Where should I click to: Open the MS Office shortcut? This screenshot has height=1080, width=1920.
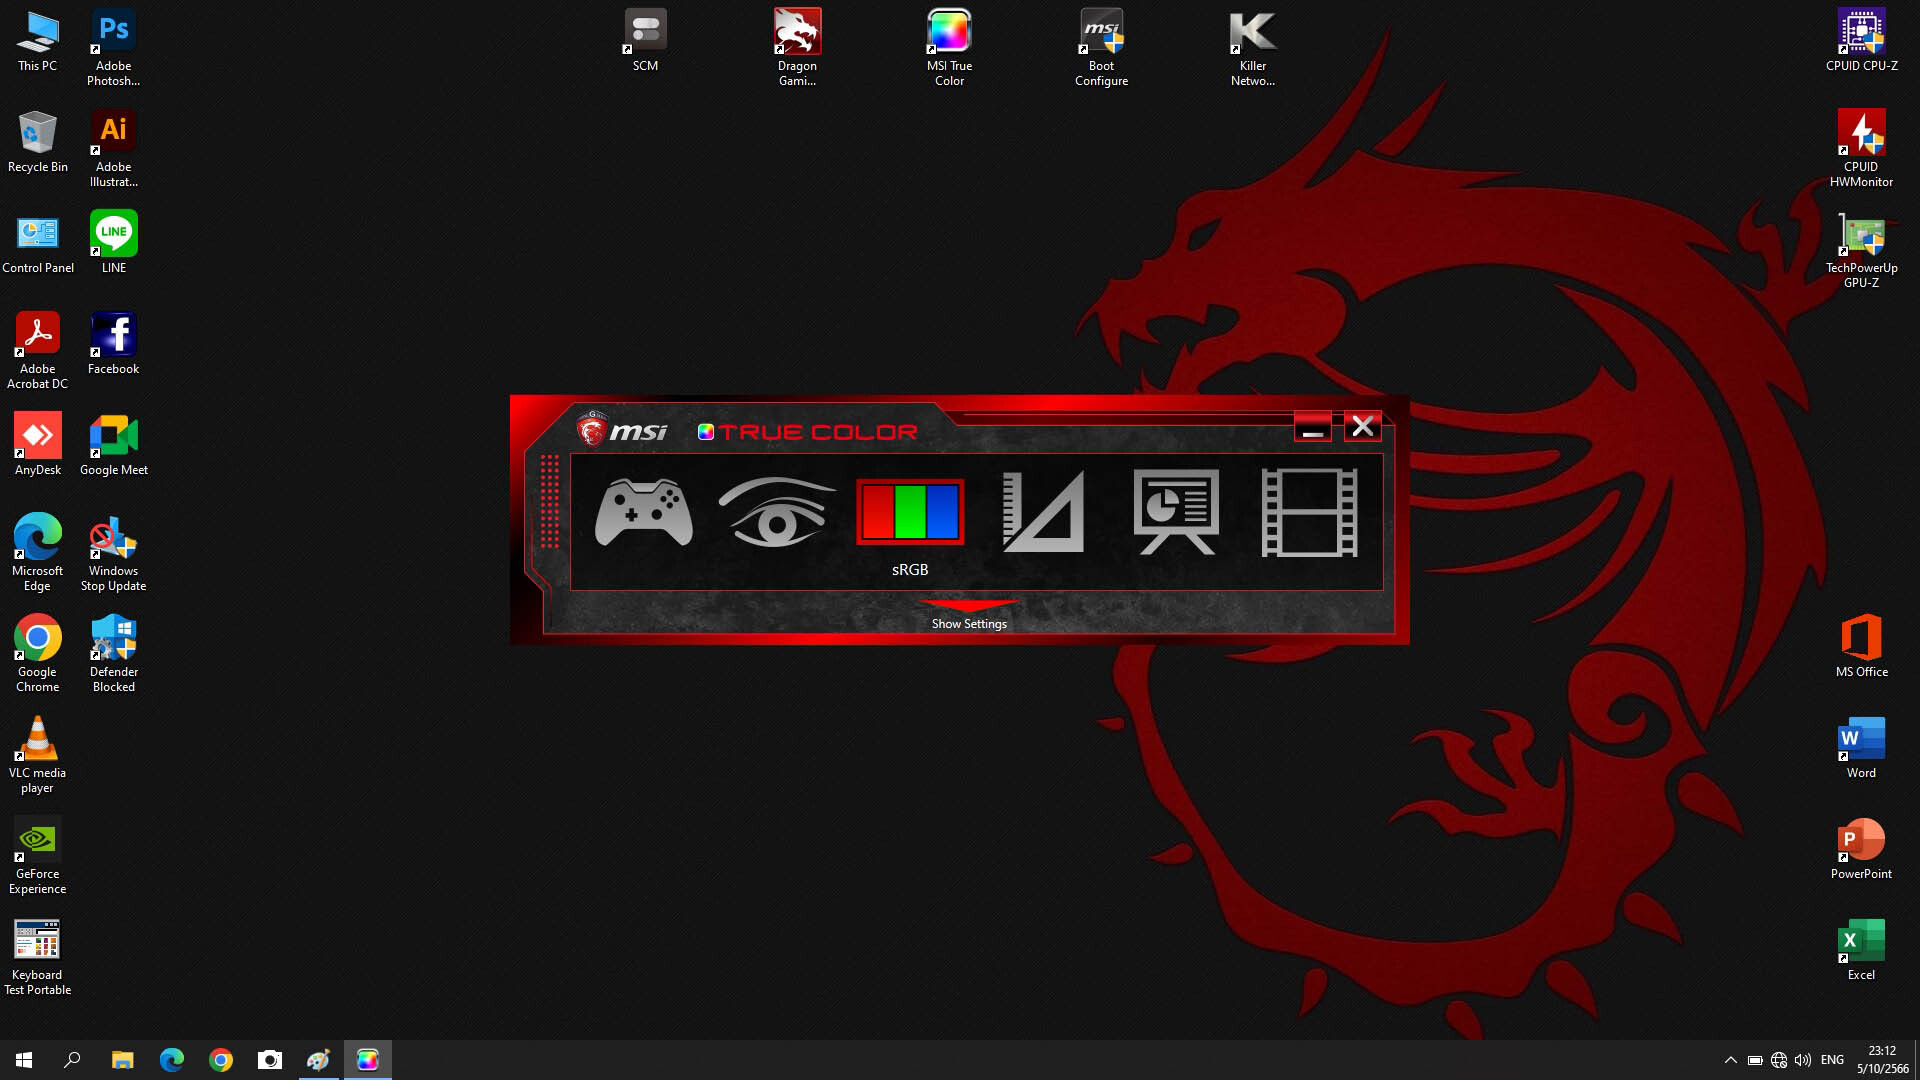coord(1861,646)
